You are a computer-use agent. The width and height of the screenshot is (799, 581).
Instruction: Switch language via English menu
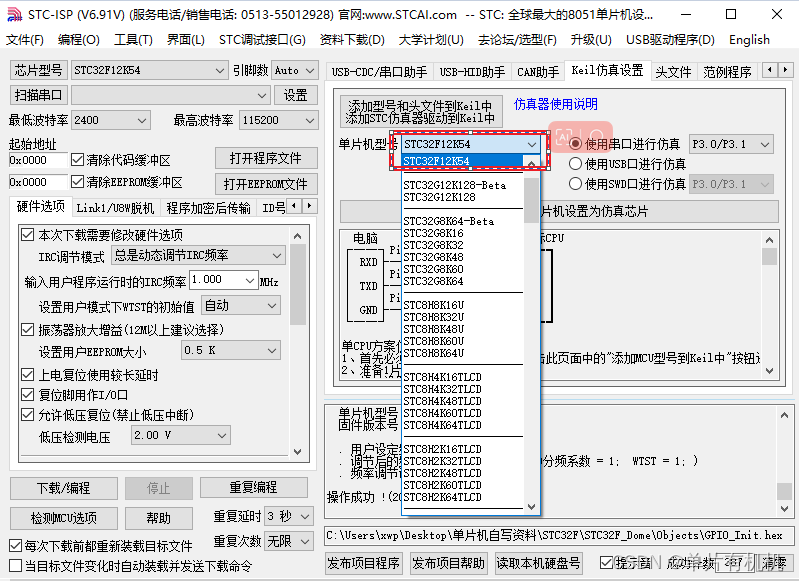749,40
